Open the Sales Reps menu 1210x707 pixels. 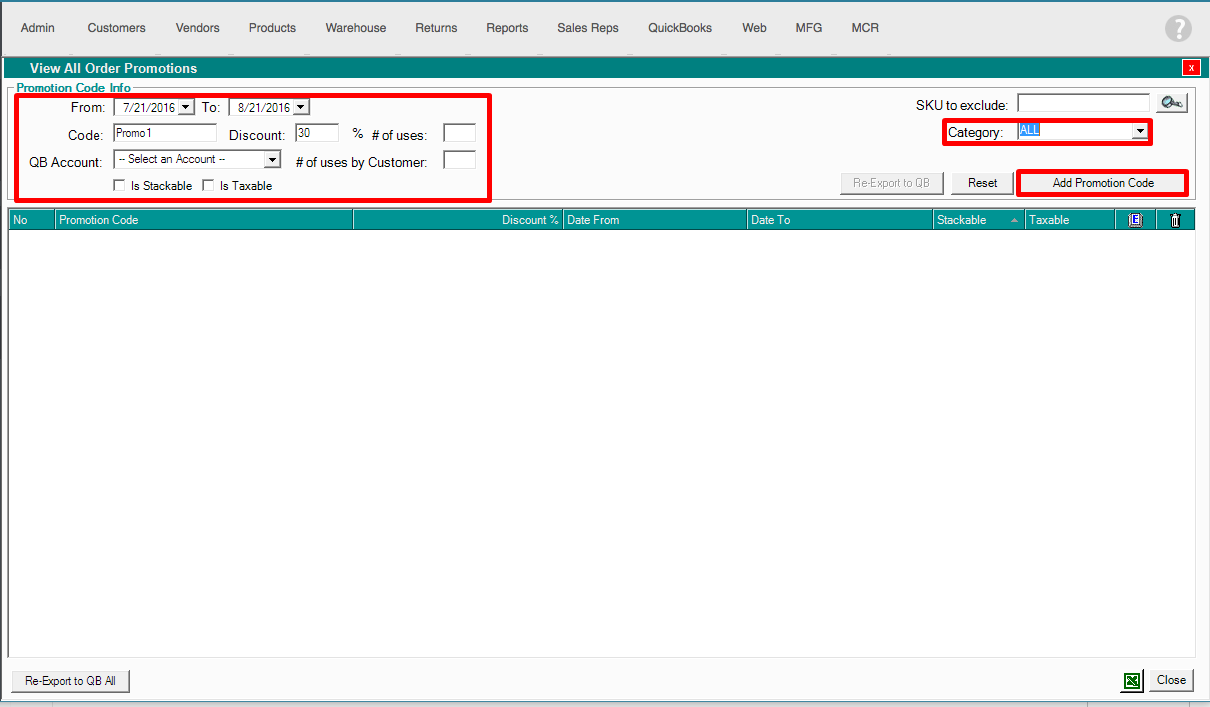(588, 28)
